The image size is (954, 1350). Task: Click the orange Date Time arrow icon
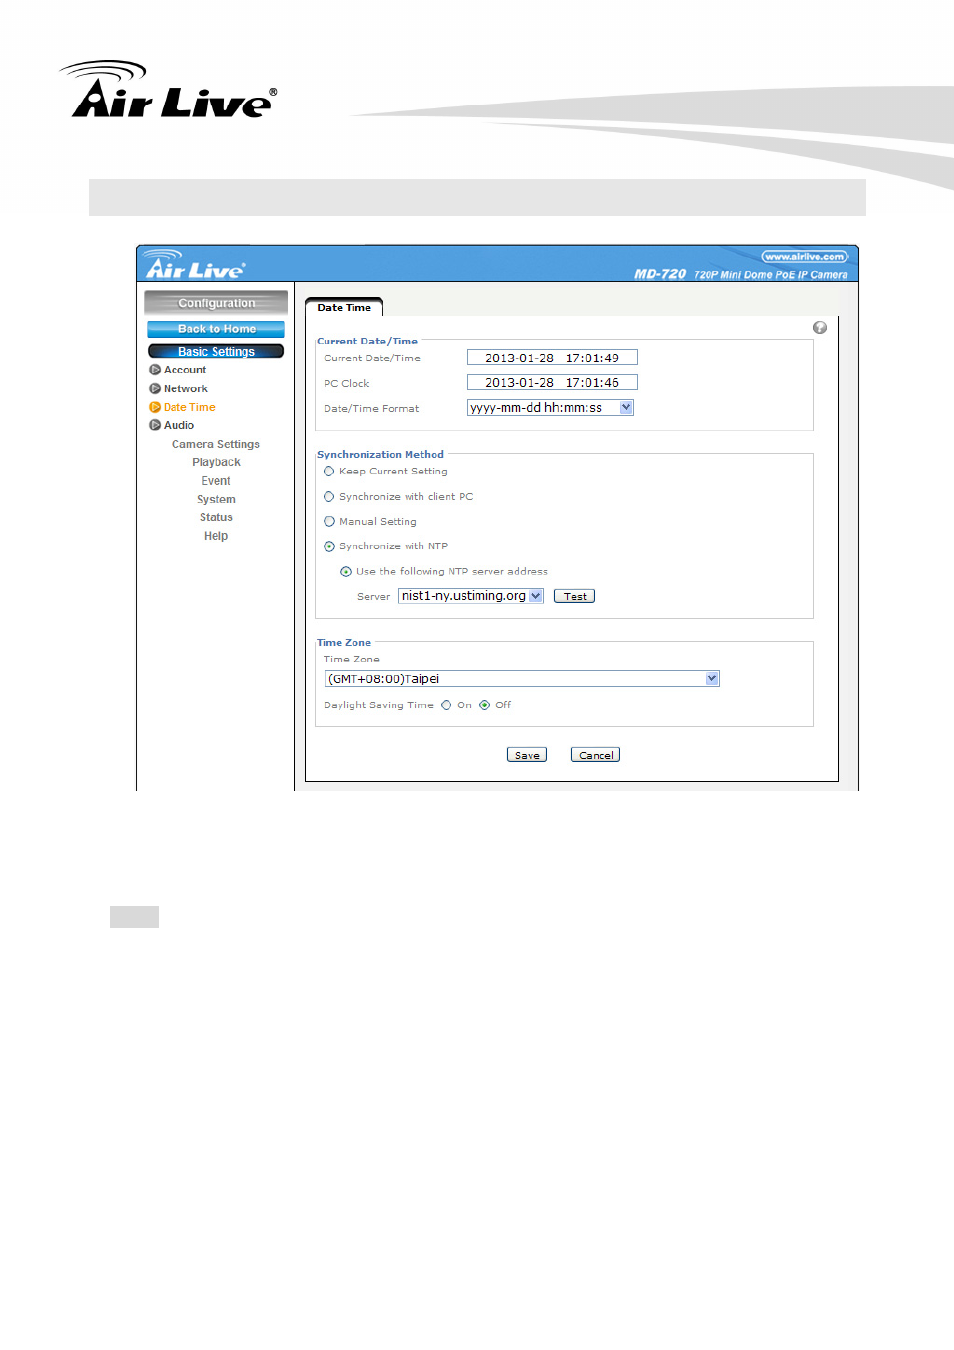click(155, 407)
